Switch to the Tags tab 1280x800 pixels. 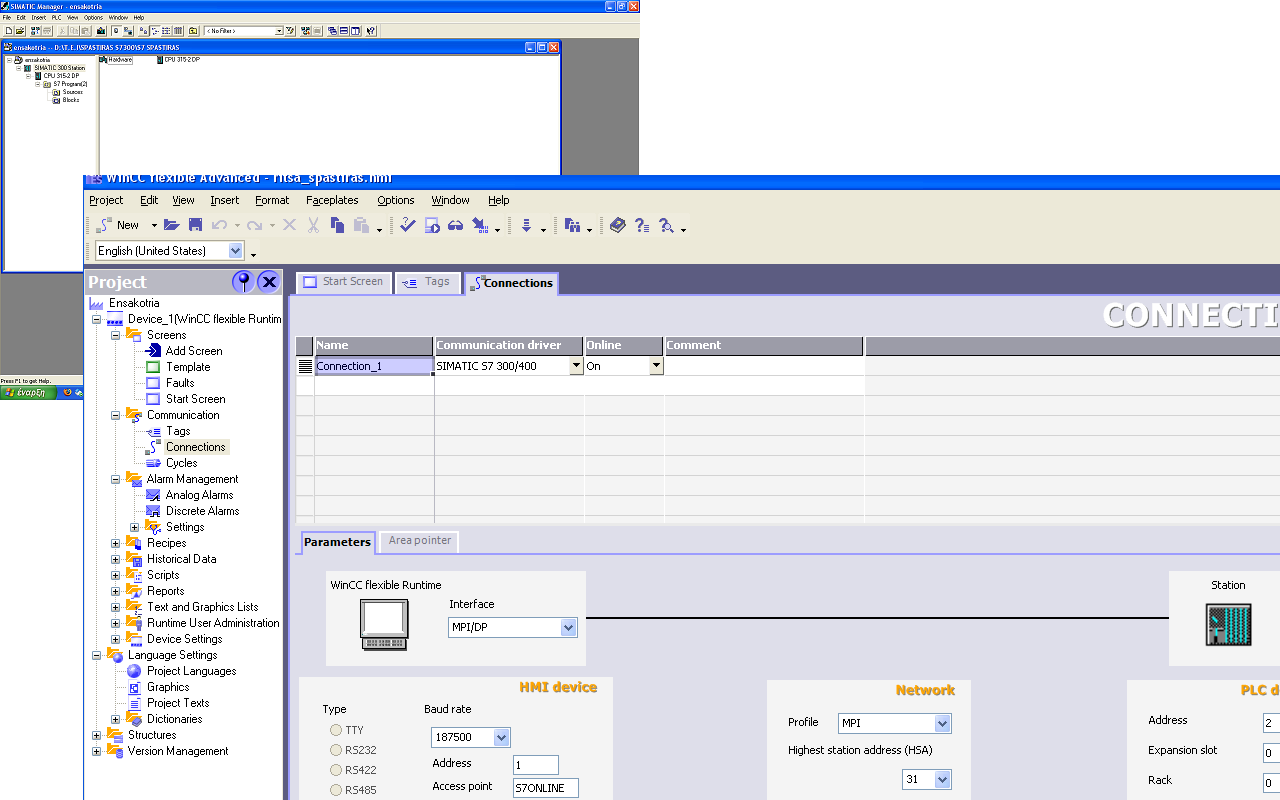(428, 282)
